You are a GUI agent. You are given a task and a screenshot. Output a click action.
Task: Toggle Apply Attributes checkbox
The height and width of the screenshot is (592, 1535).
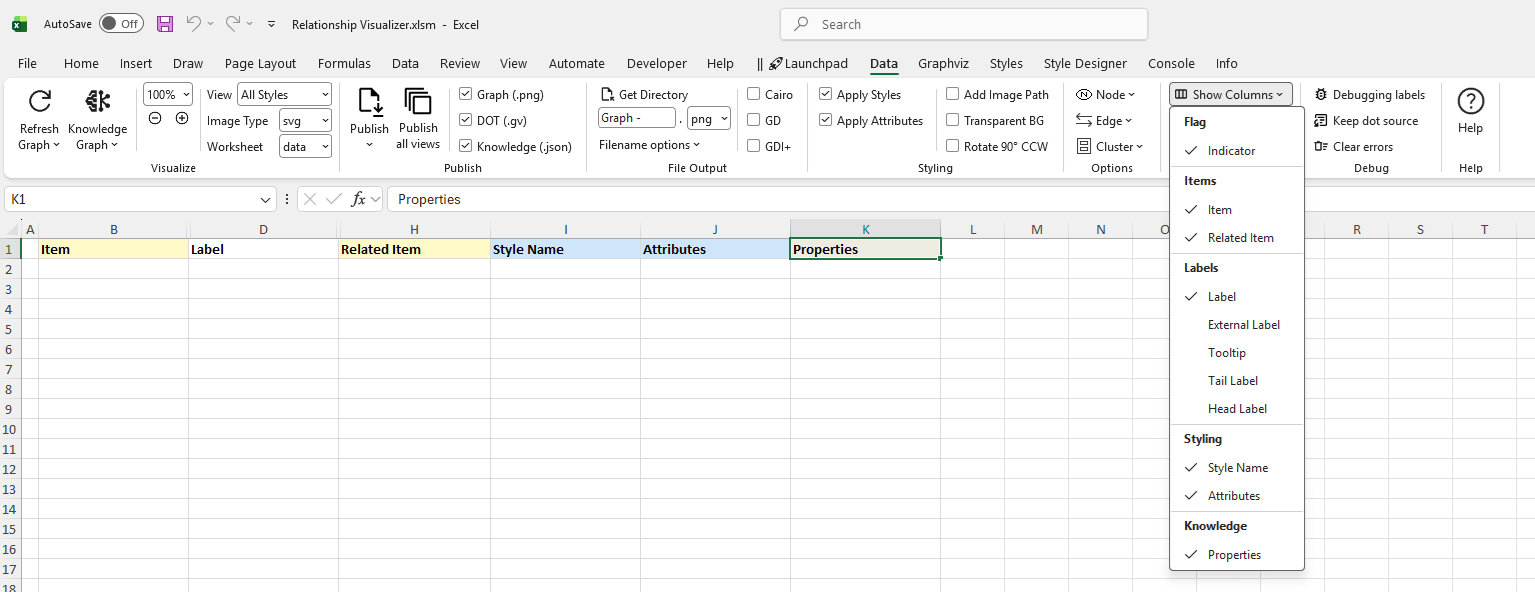click(x=825, y=121)
